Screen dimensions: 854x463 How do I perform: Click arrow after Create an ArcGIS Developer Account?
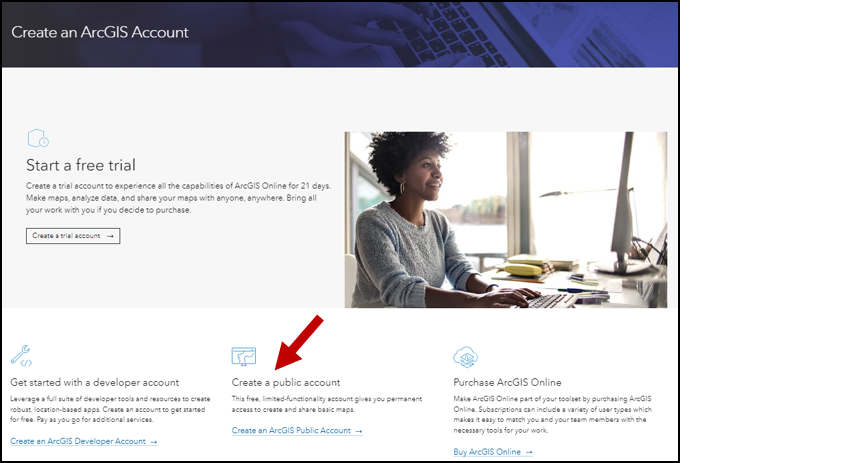[154, 442]
